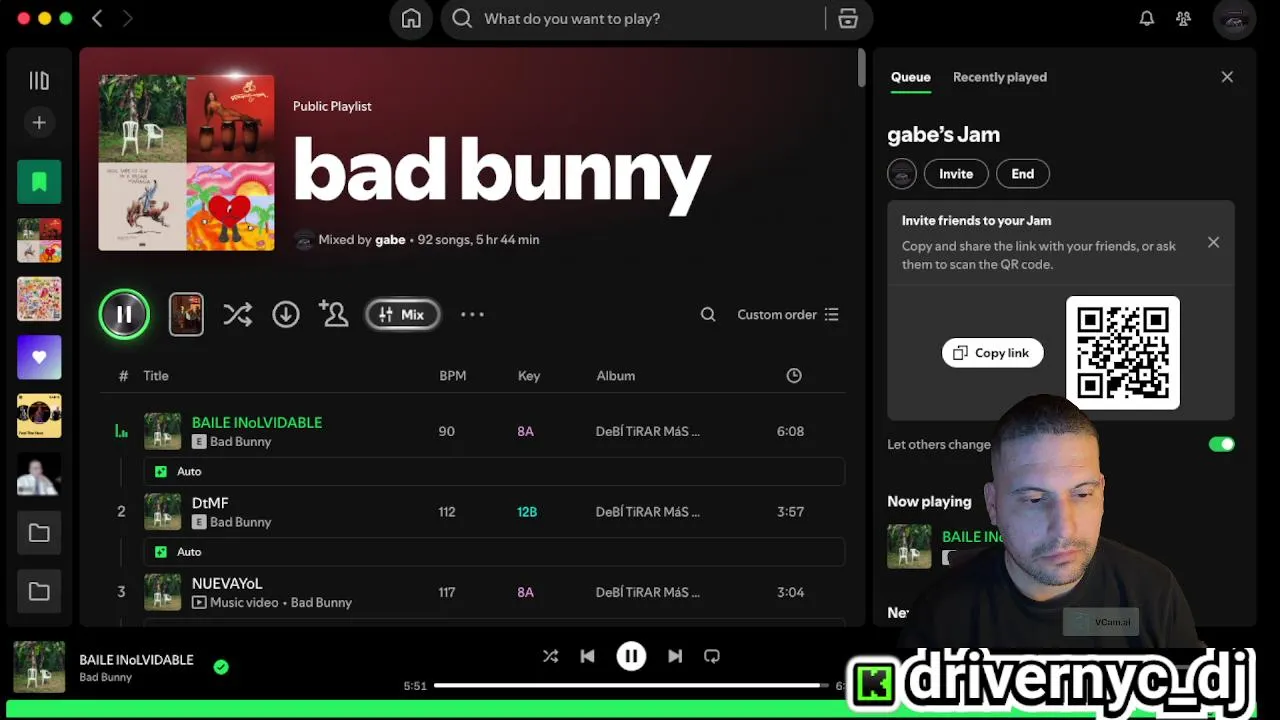Click the Jam QR code
The height and width of the screenshot is (720, 1280).
[1123, 353]
